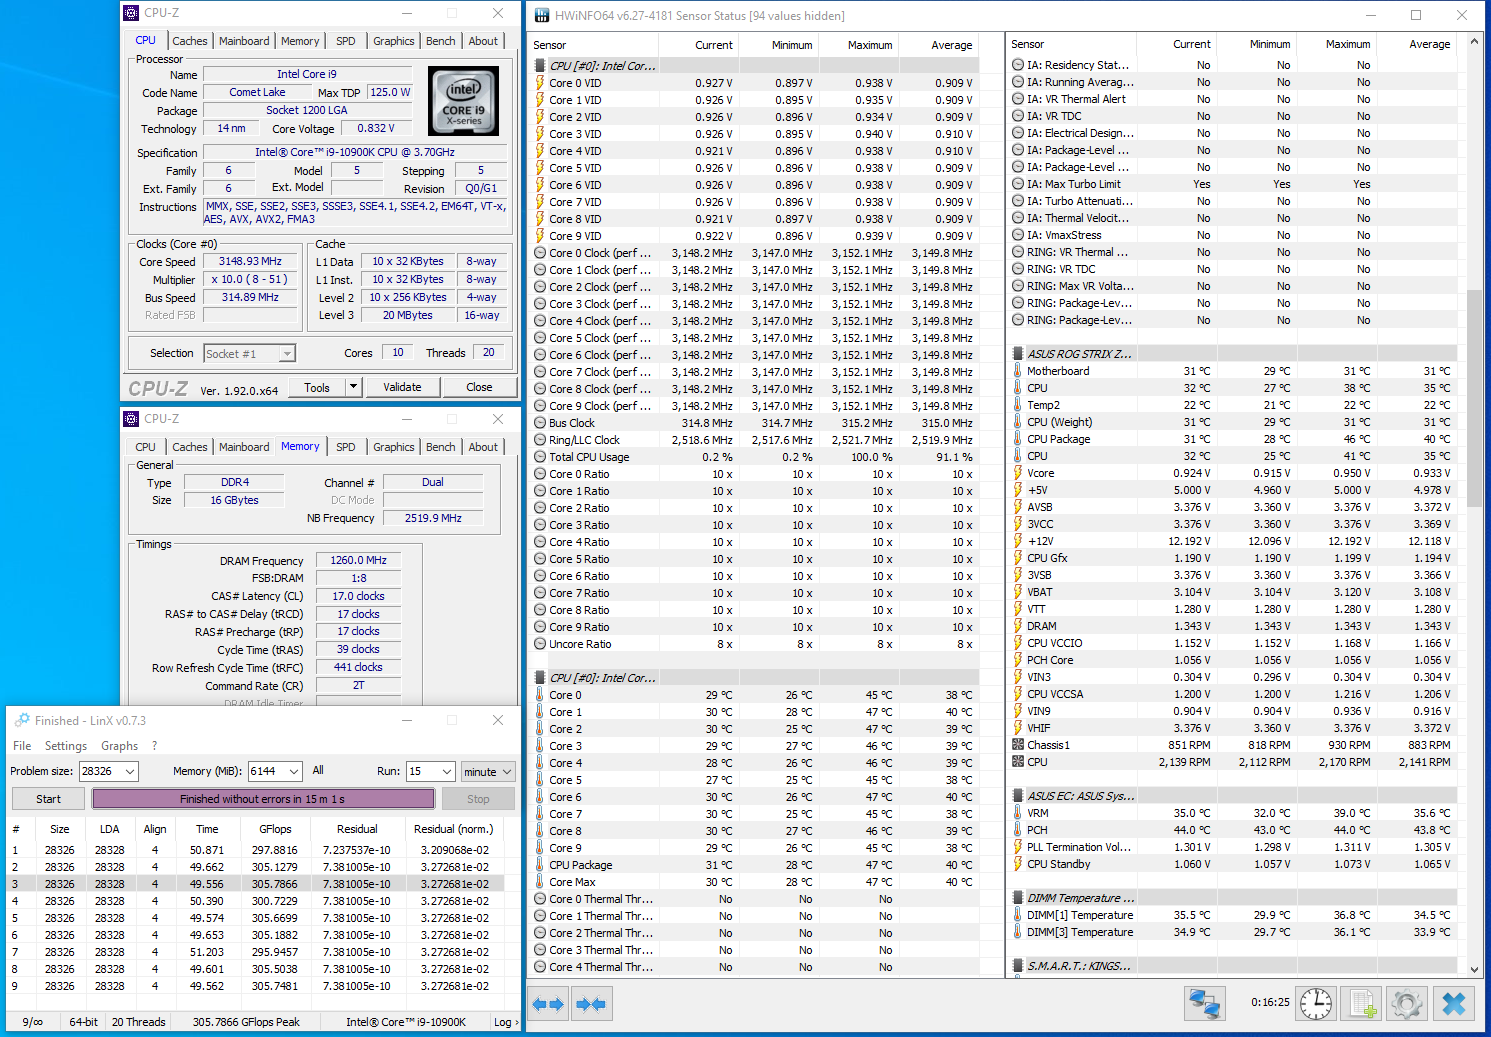This screenshot has height=1037, width=1491.
Task: Click the blue X close-sensors icon
Action: tap(1454, 1003)
